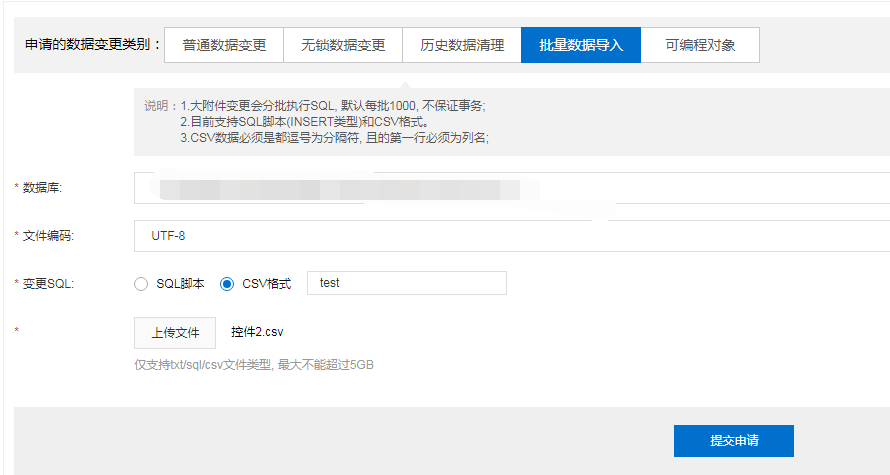
Task: Click the 文件编码 field label
Action: [48, 236]
